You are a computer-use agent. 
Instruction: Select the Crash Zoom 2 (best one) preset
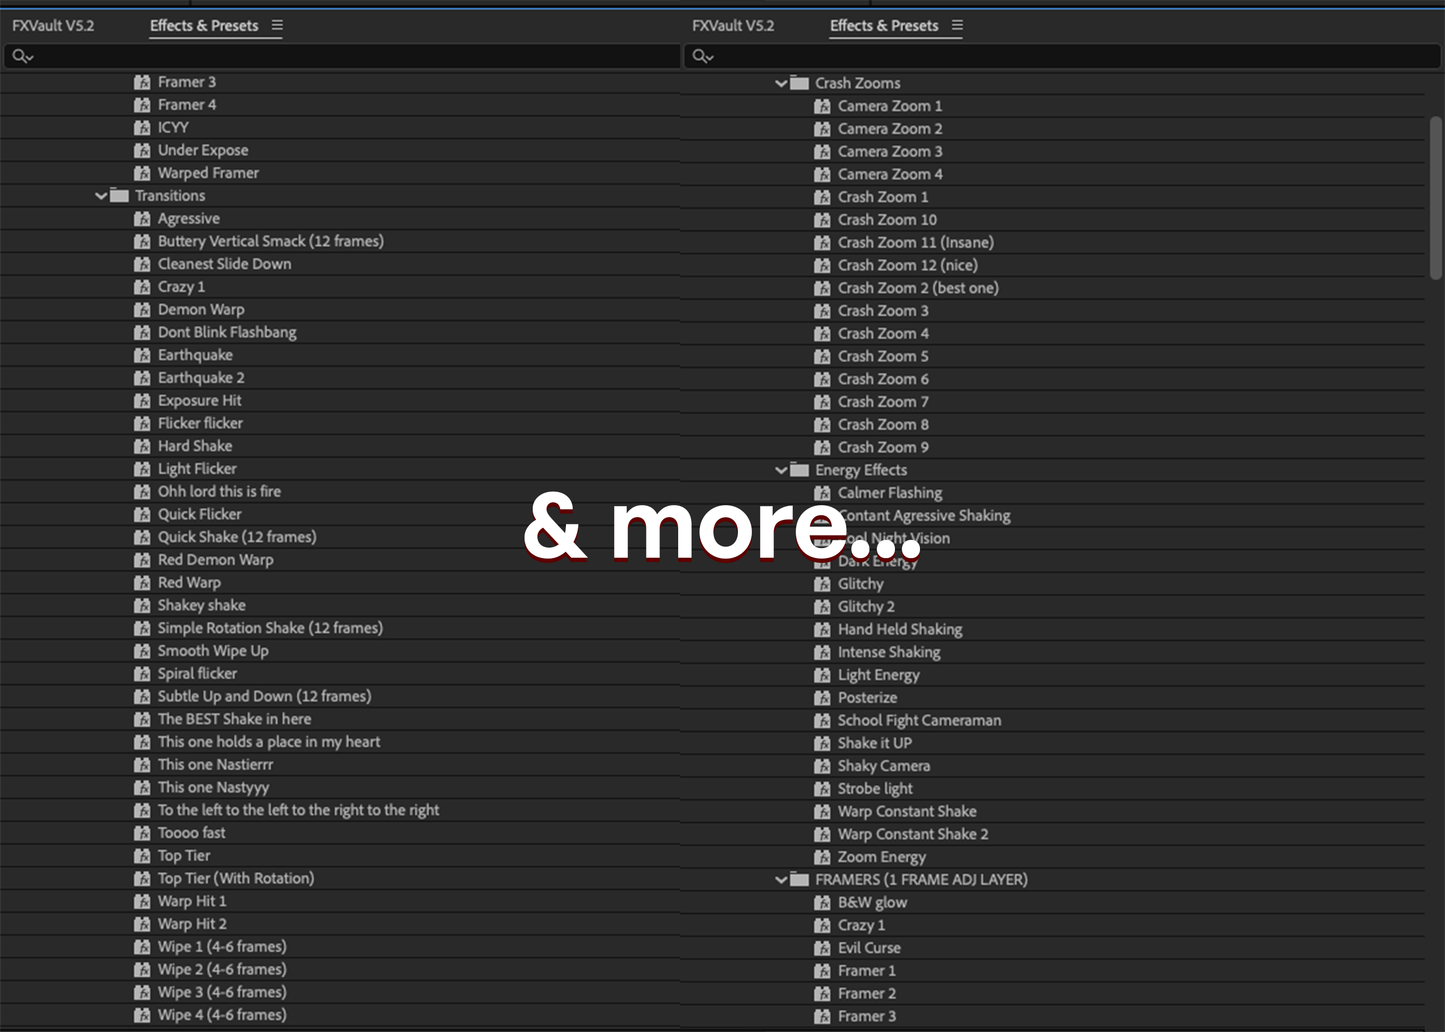[917, 288]
